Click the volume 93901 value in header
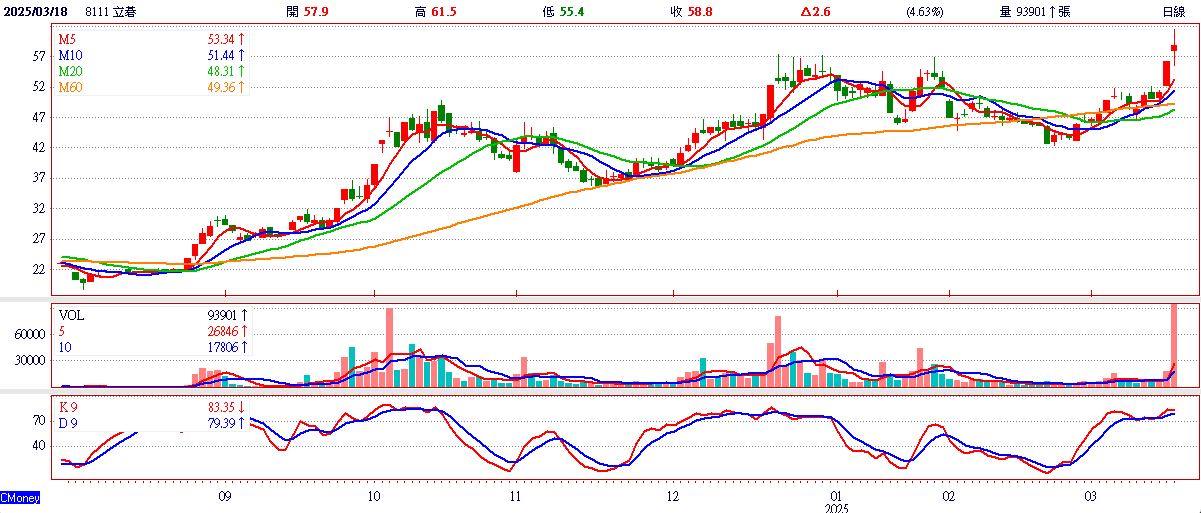The image size is (1201, 513). (1033, 11)
